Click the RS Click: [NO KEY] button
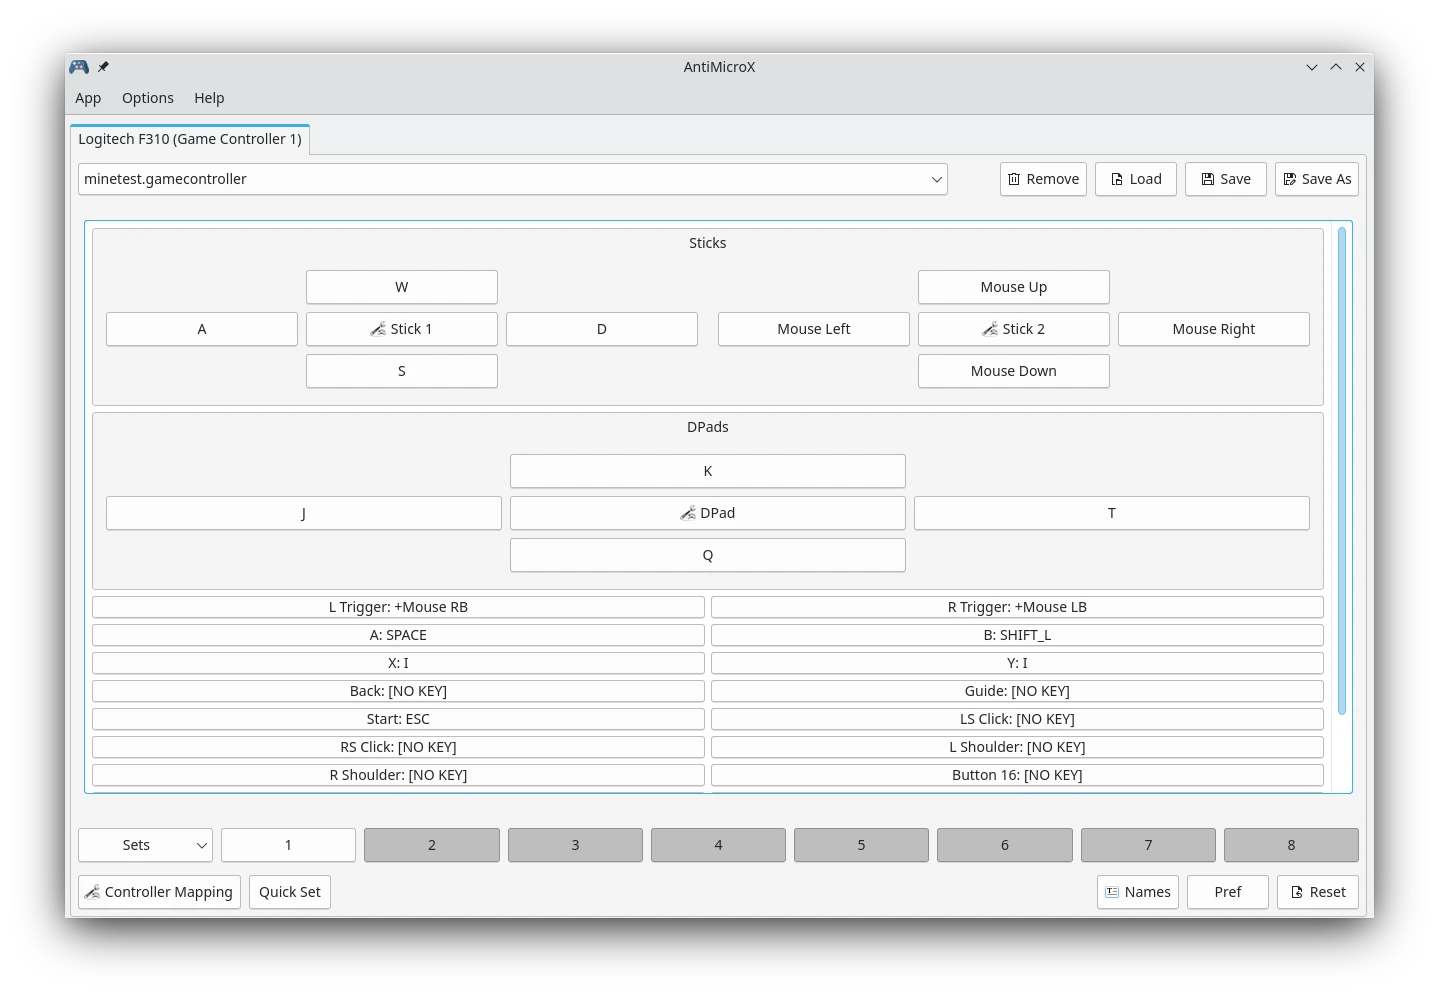Viewport: 1439px width, 995px height. pyautogui.click(x=398, y=747)
